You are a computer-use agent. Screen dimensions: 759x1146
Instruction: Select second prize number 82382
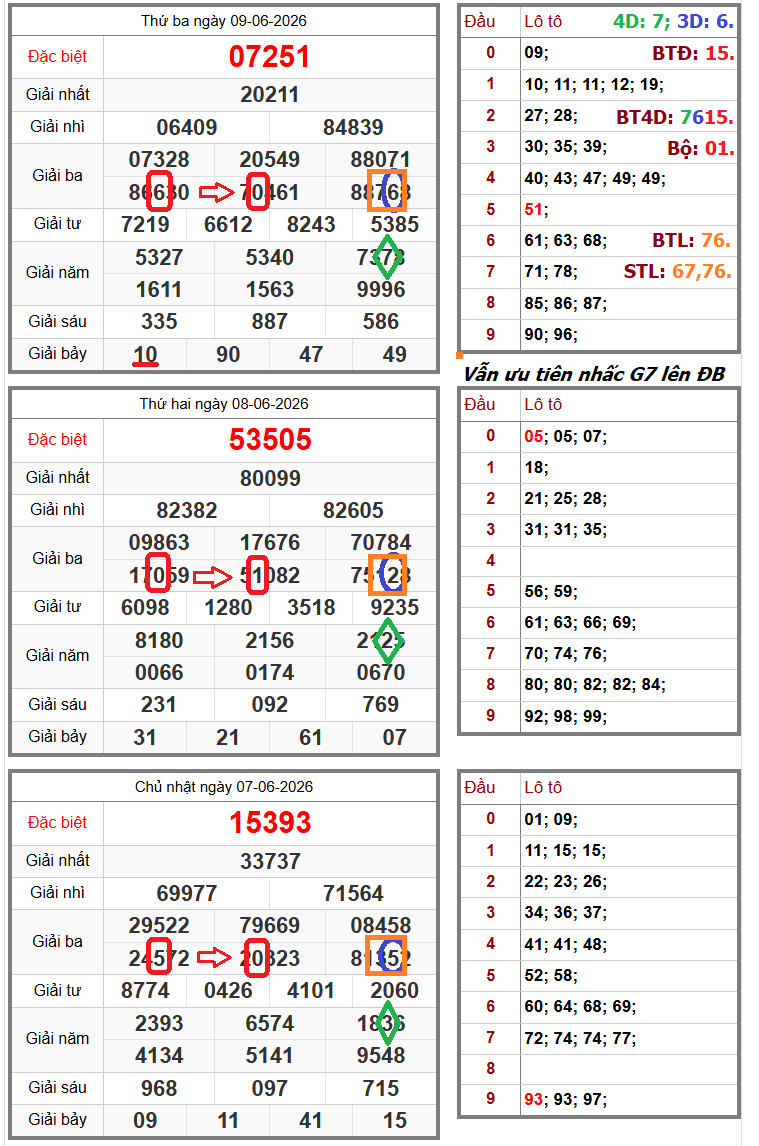coord(186,510)
